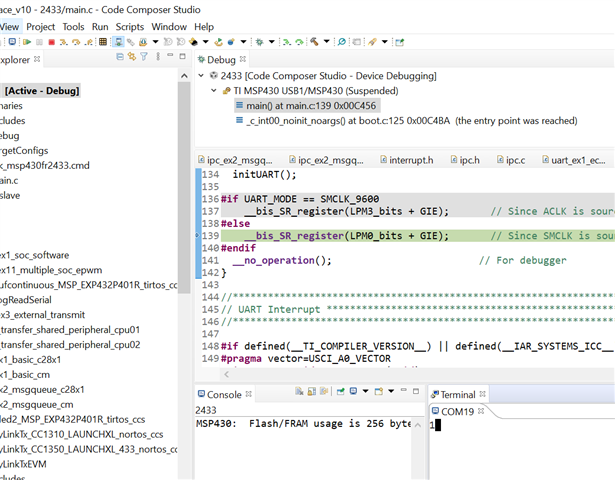Viewport: 615px width, 480px height.
Task: Open the build hammer dropdown arrow
Action: tap(326, 43)
